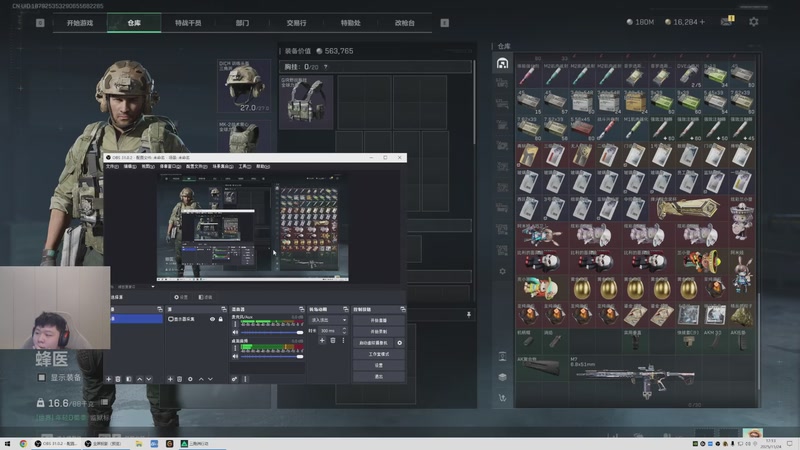Click the 设置 button in OBS controls
The width and height of the screenshot is (800, 450).
point(379,365)
